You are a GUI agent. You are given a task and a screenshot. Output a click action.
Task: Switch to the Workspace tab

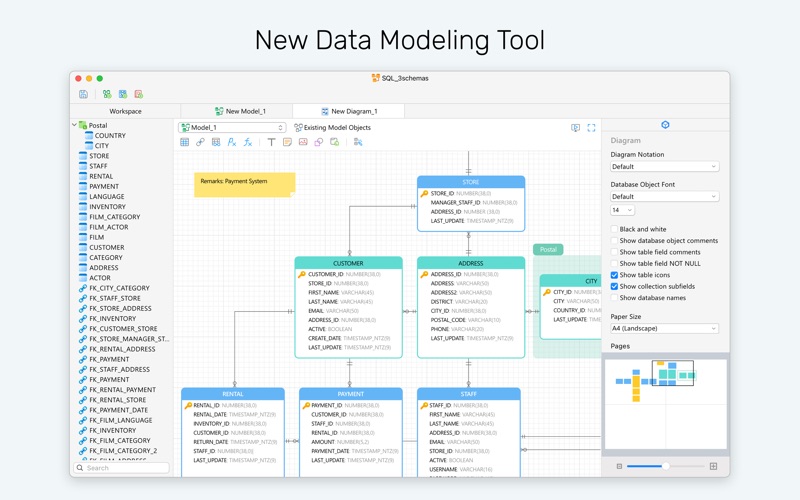(x=126, y=111)
